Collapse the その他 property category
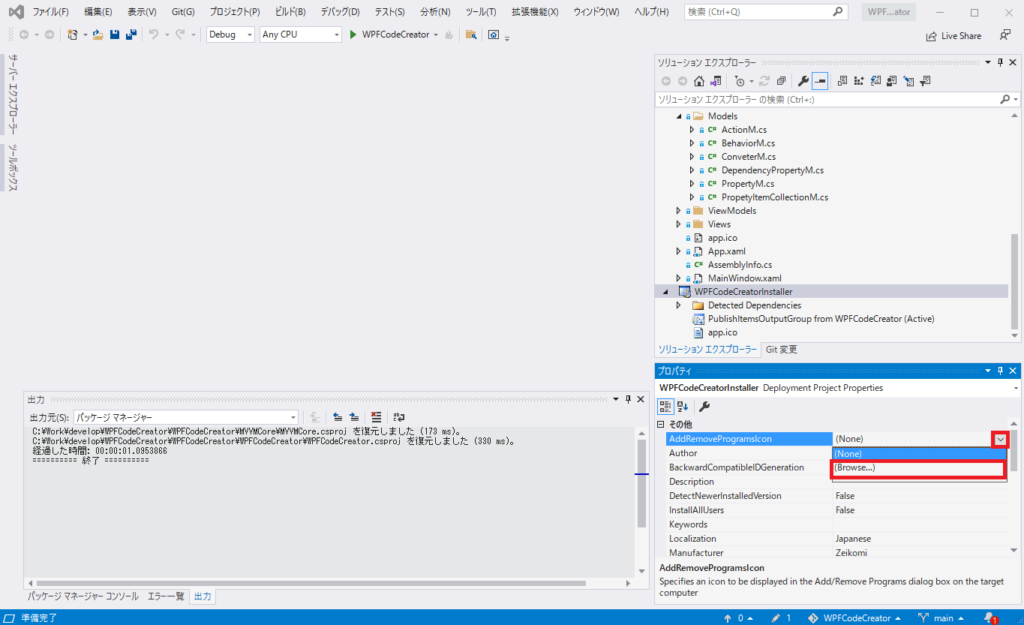Screen dimensions: 1024x625 (x=660, y=425)
